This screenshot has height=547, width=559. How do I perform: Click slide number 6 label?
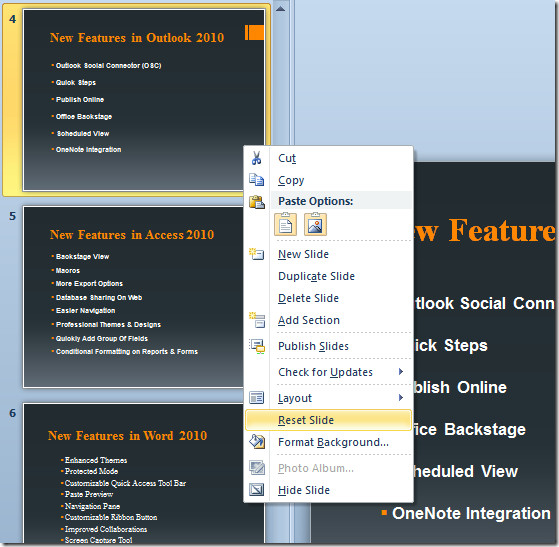point(12,413)
